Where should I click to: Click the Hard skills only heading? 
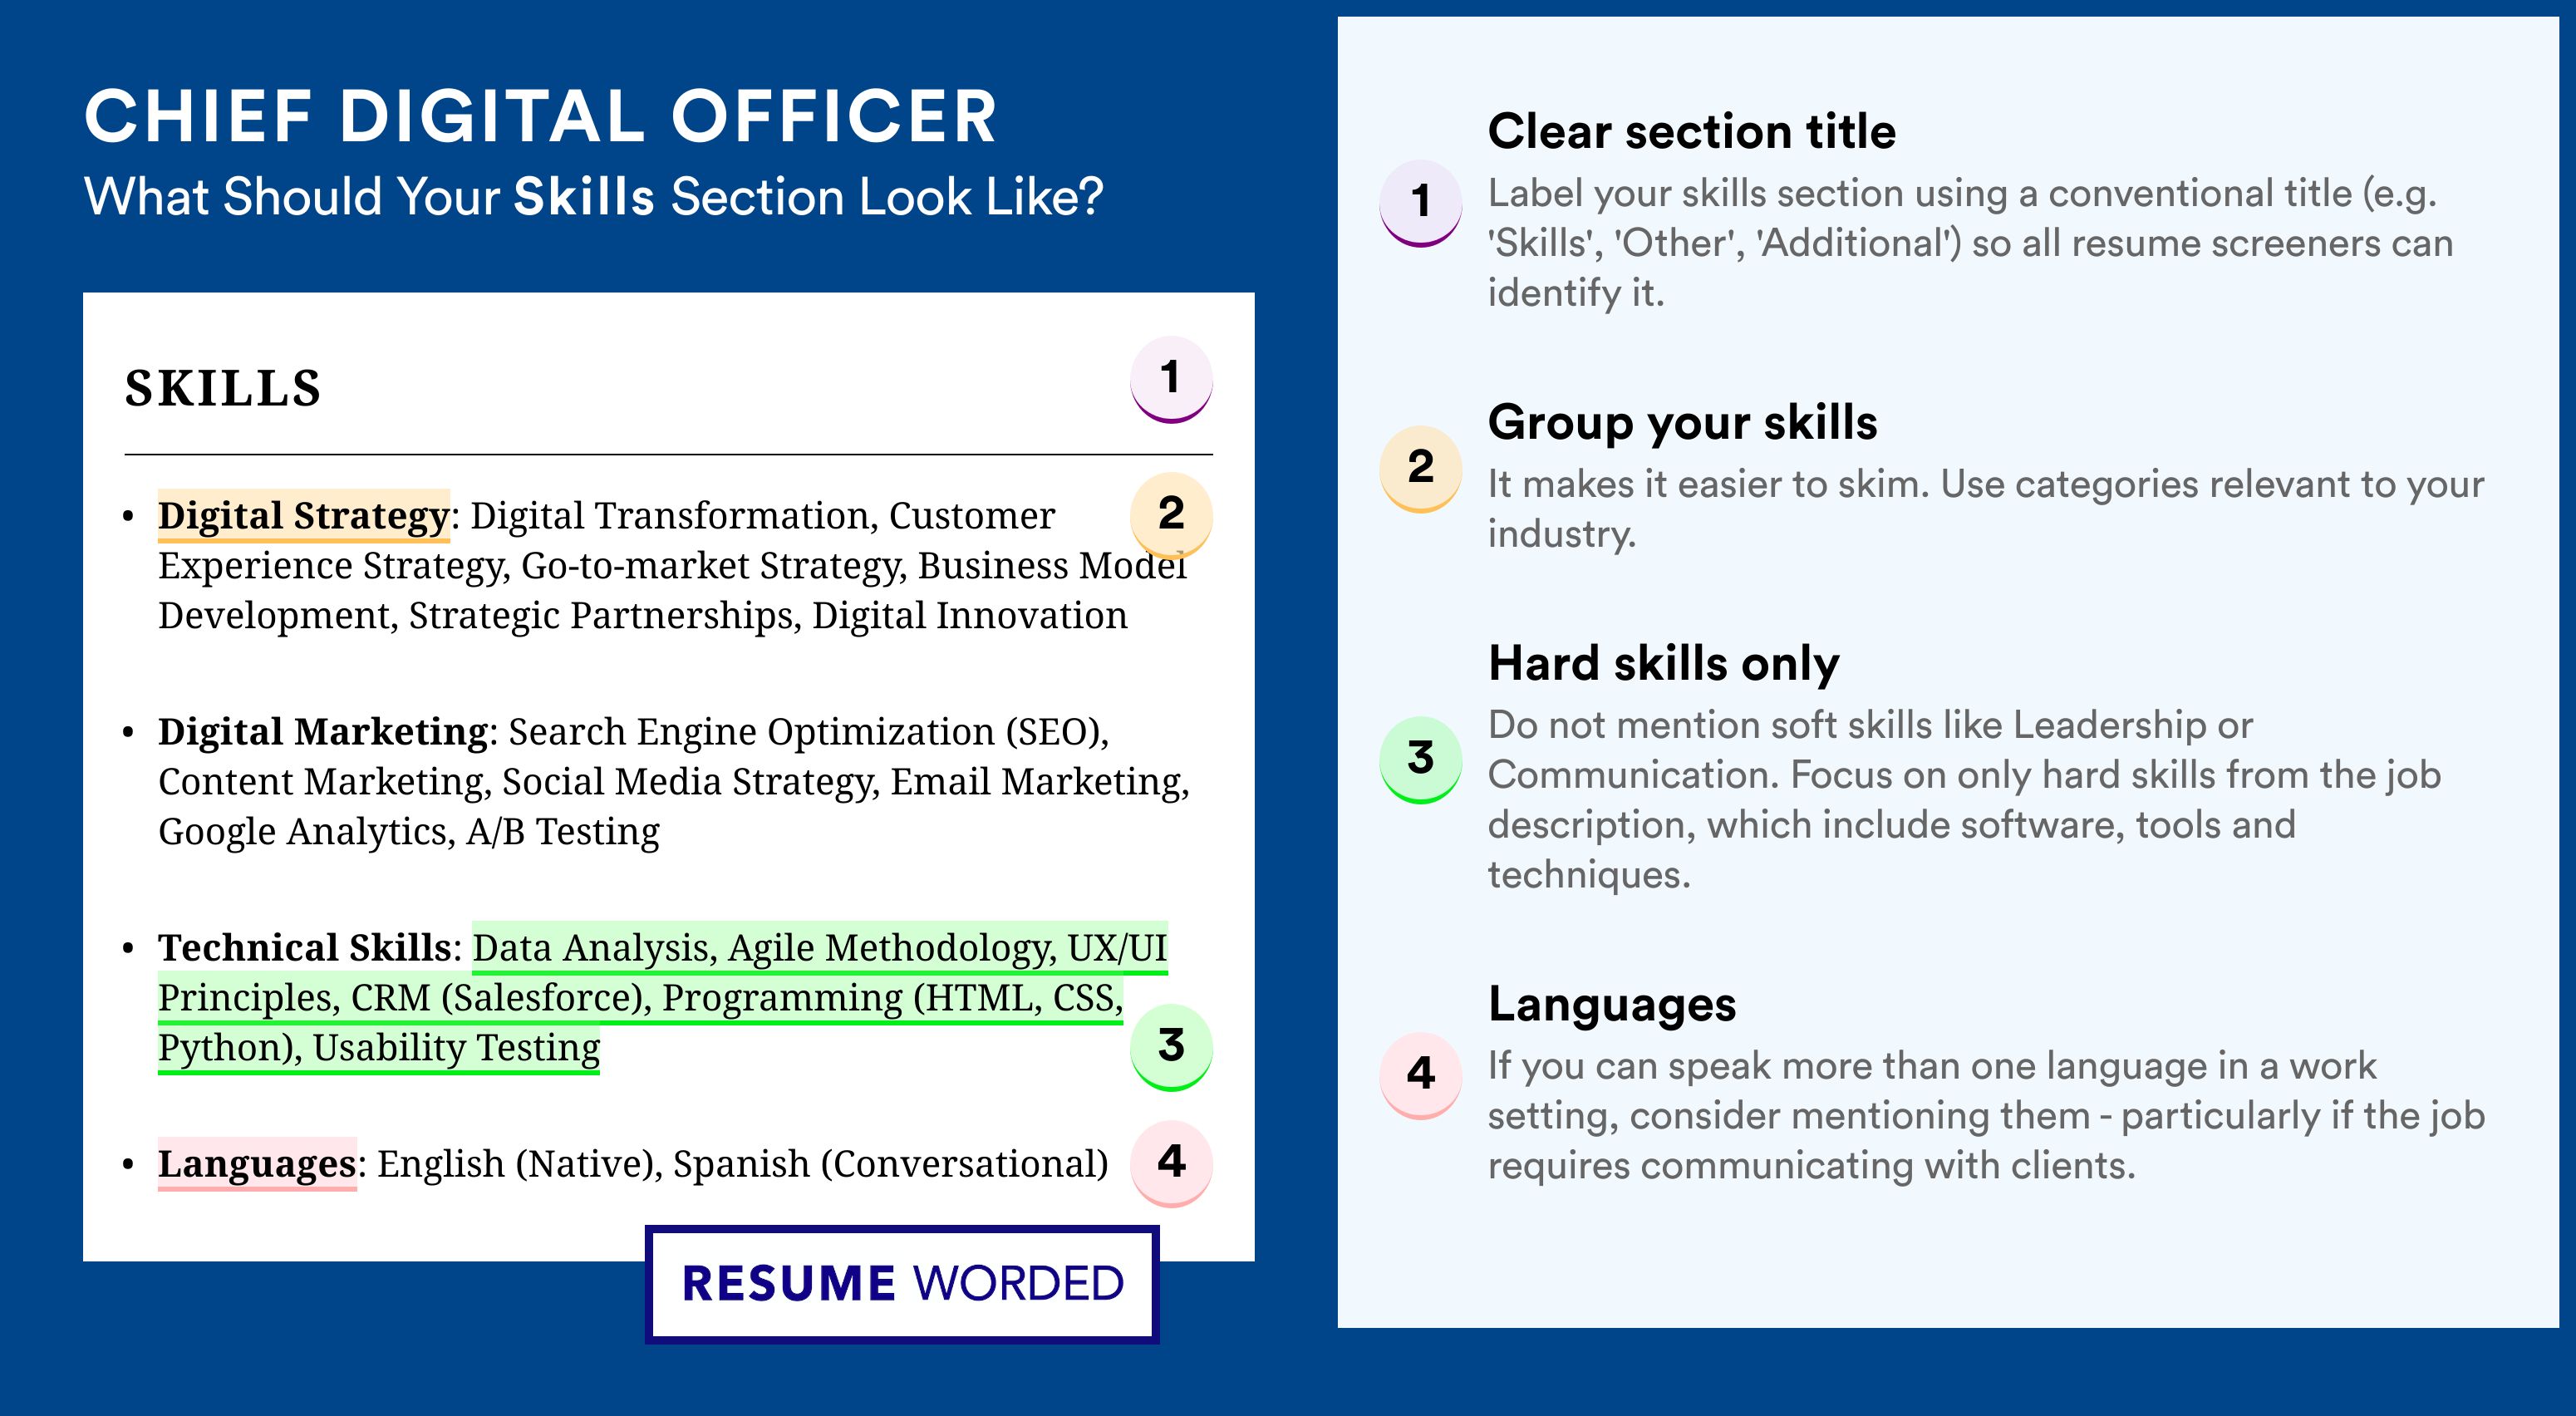[1663, 663]
